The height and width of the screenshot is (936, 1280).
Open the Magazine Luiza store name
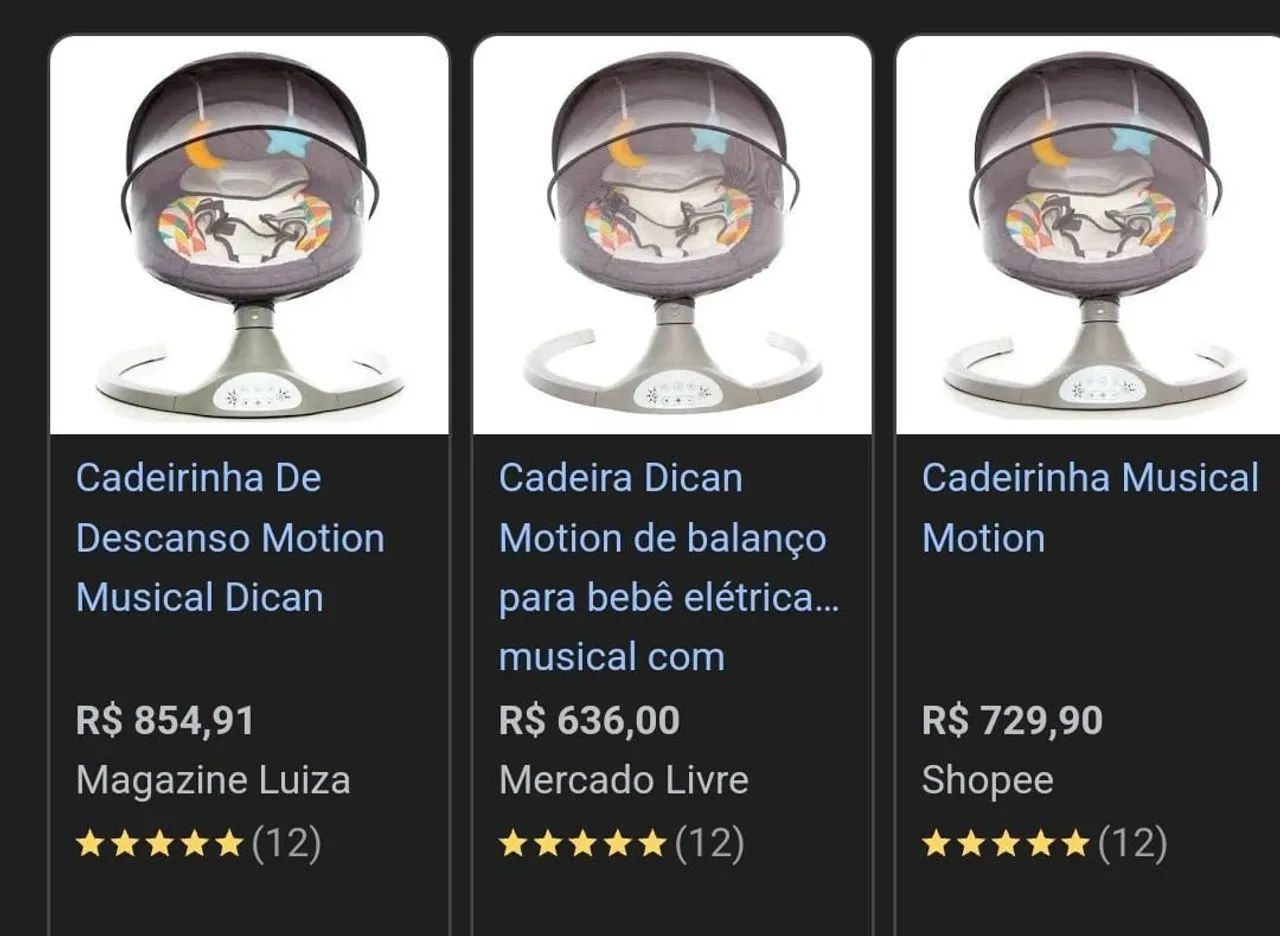(x=212, y=779)
